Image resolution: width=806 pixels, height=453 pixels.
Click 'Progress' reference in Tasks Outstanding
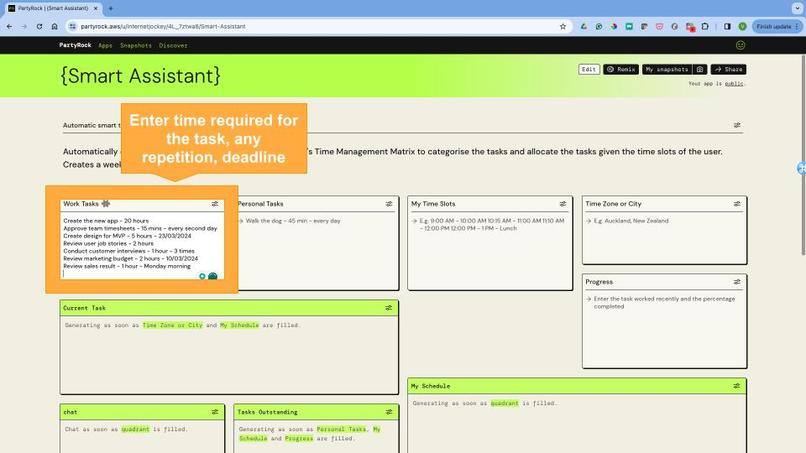point(299,439)
